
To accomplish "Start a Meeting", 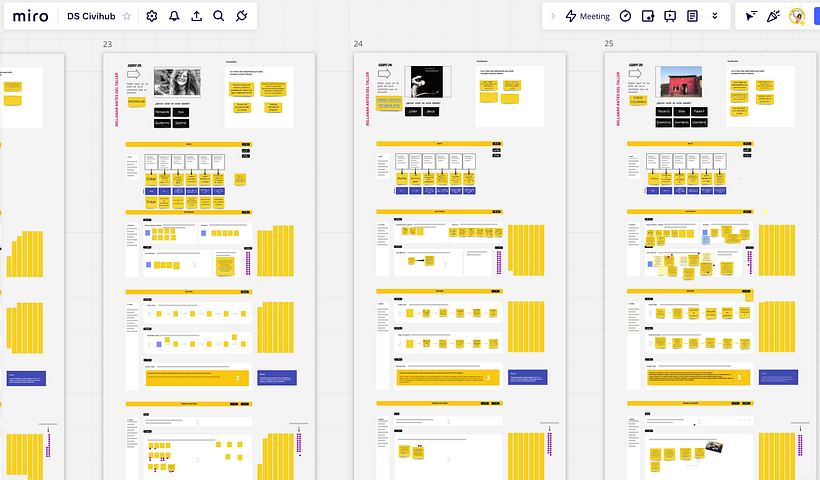I will pos(588,16).
